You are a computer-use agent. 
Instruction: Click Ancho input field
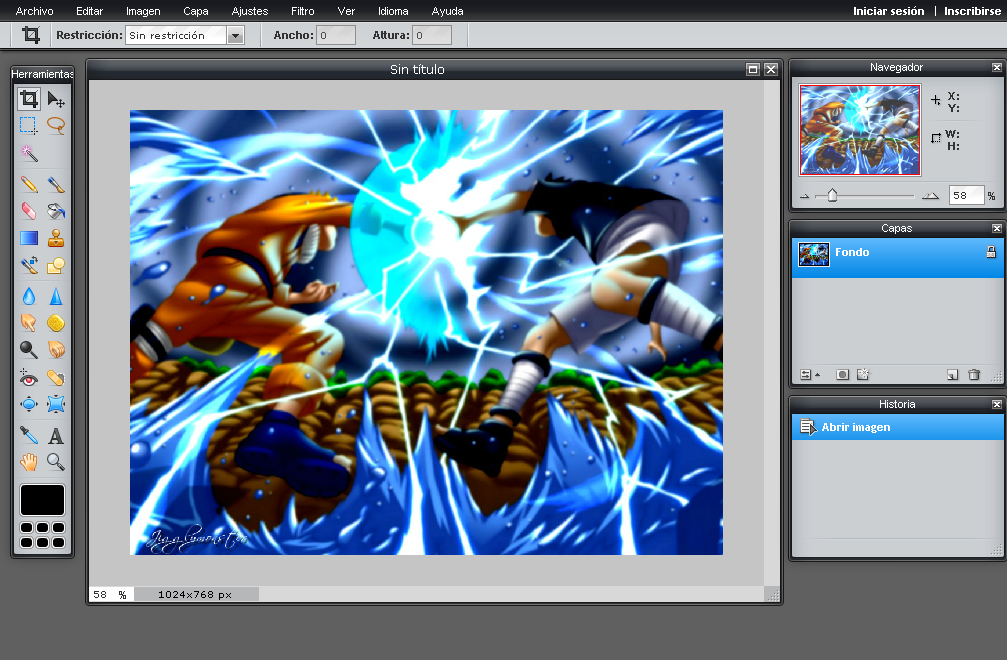[336, 35]
